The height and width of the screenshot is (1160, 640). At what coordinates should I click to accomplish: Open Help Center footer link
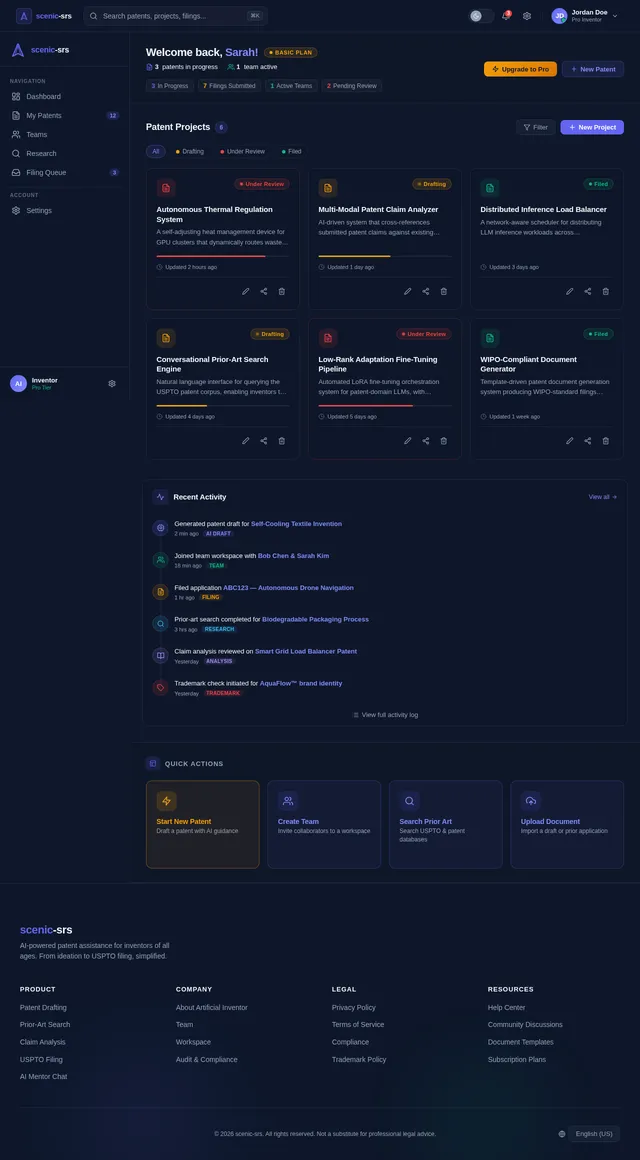tap(507, 1008)
